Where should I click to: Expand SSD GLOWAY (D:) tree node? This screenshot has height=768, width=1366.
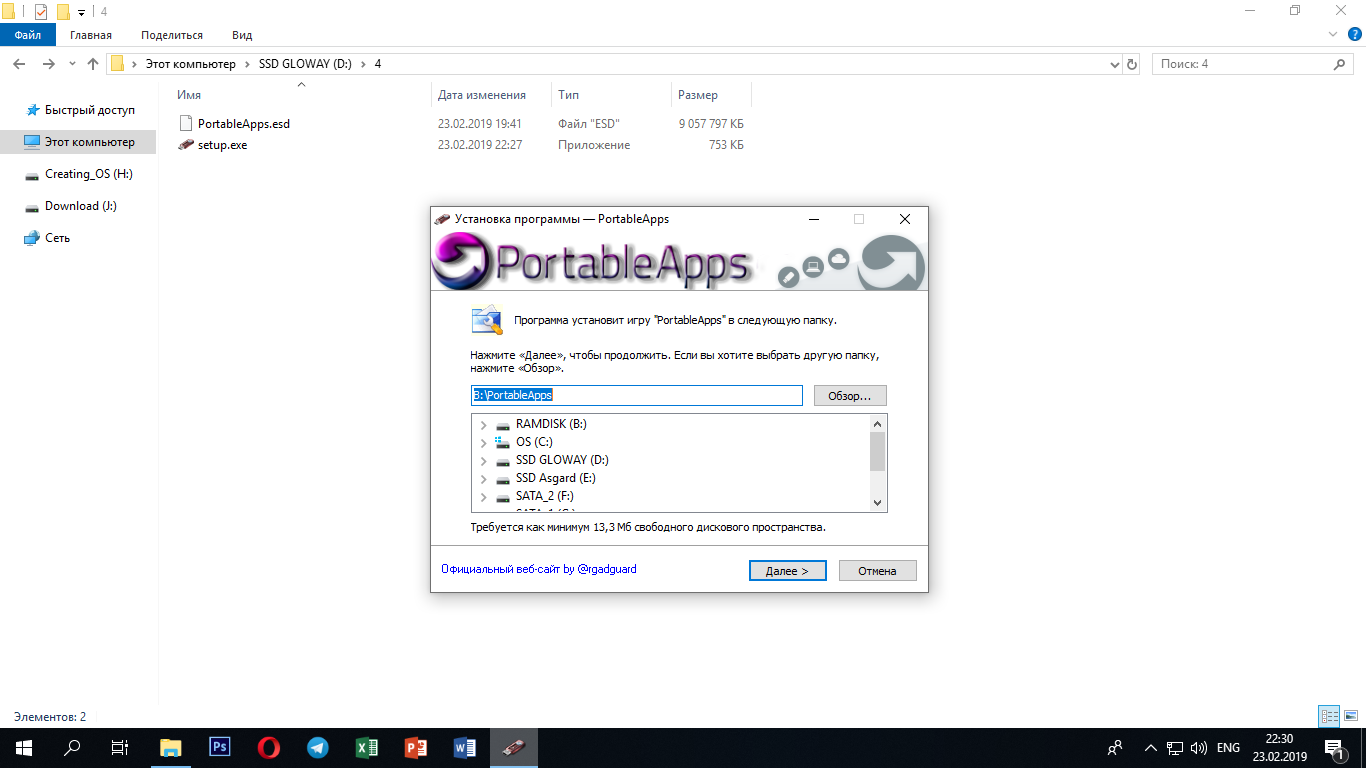(484, 460)
